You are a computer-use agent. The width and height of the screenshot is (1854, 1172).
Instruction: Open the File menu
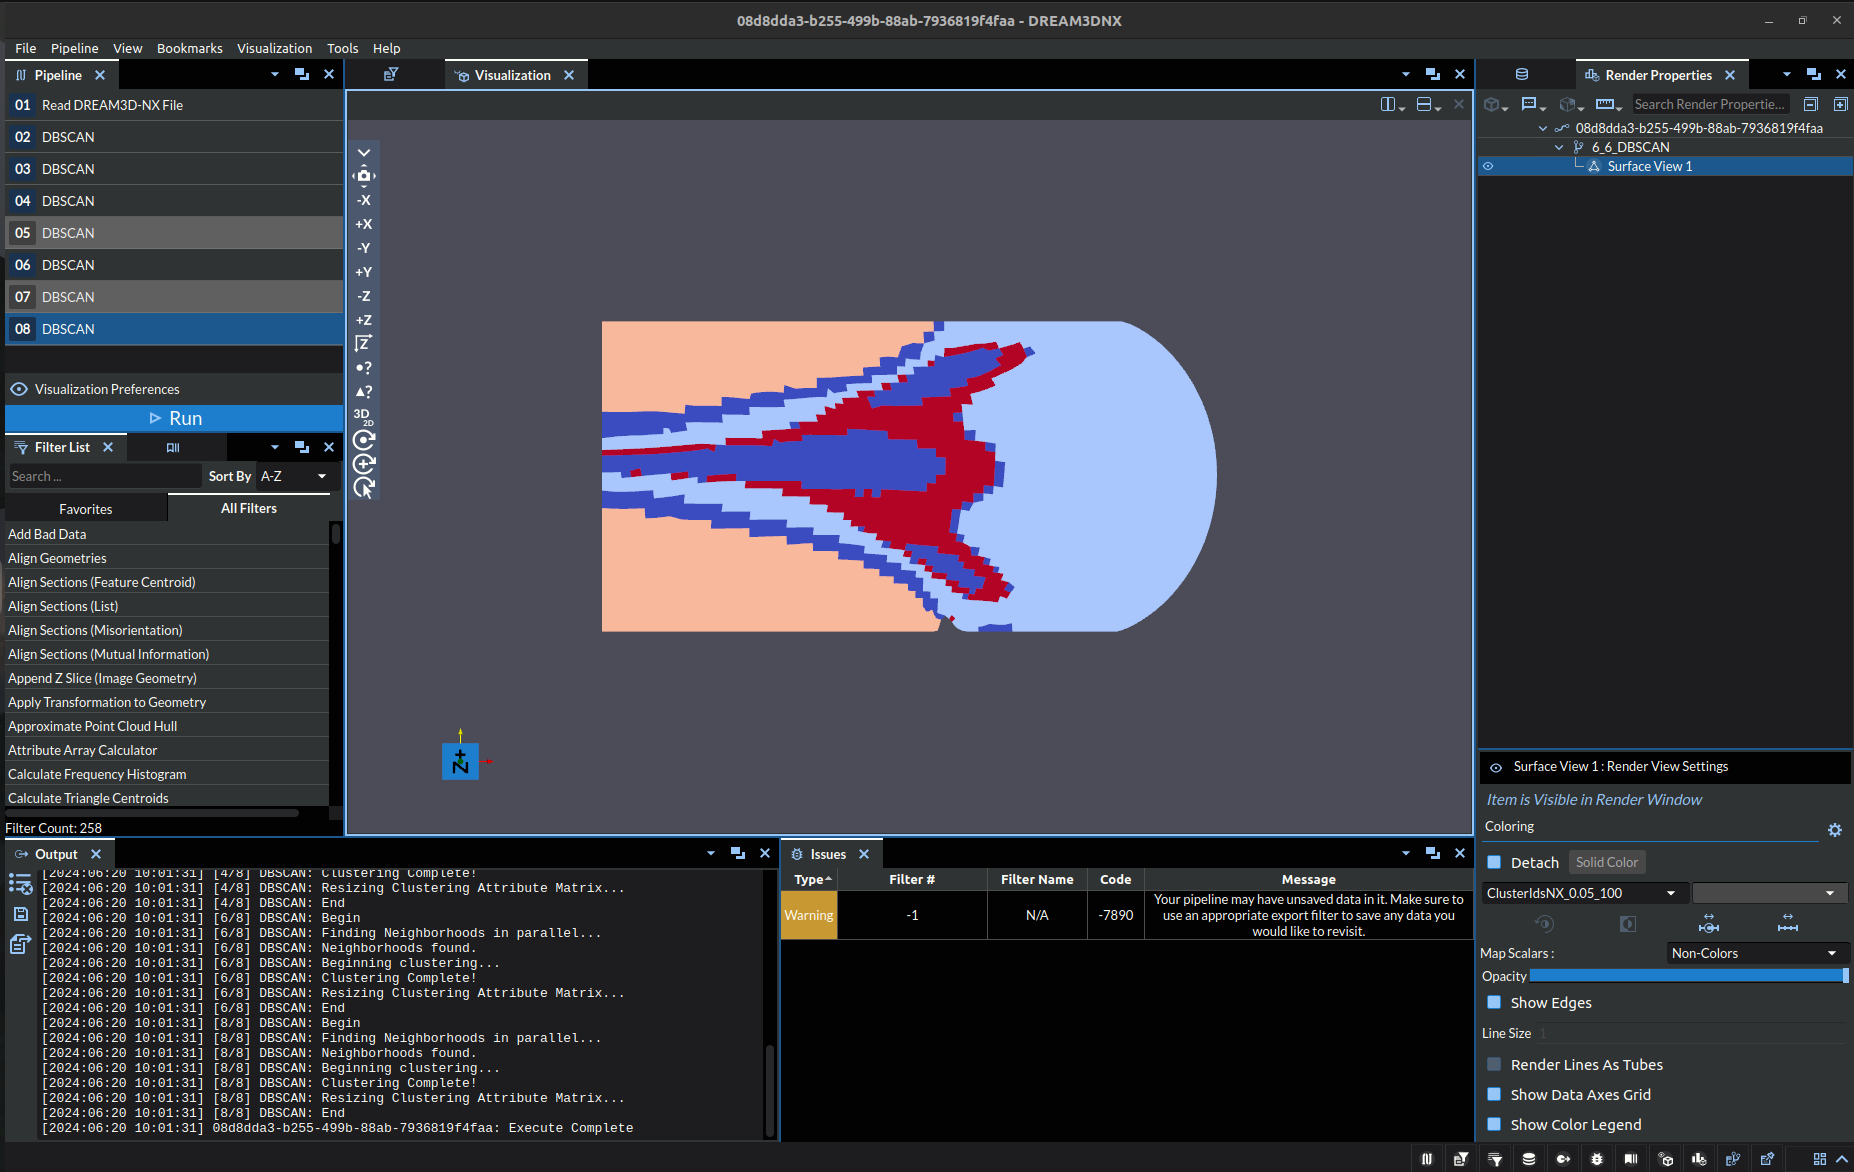tap(26, 48)
